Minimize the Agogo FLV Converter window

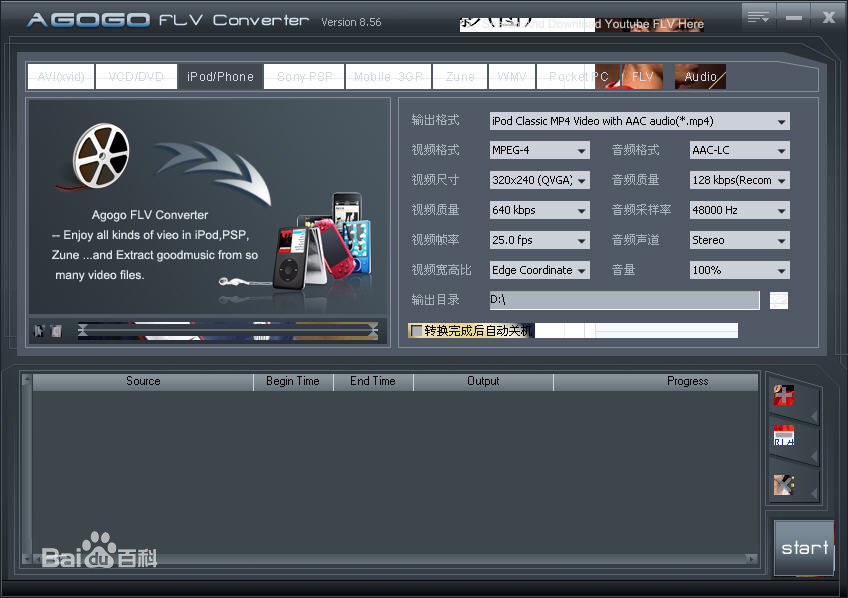point(793,17)
